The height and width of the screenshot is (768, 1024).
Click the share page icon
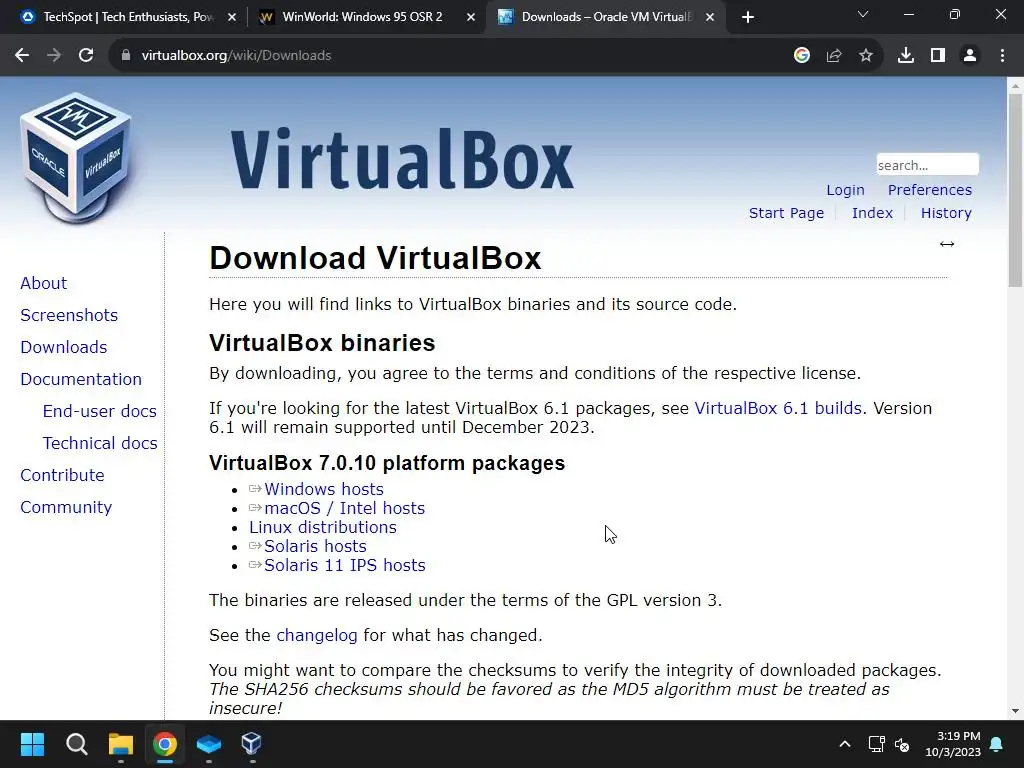834,56
